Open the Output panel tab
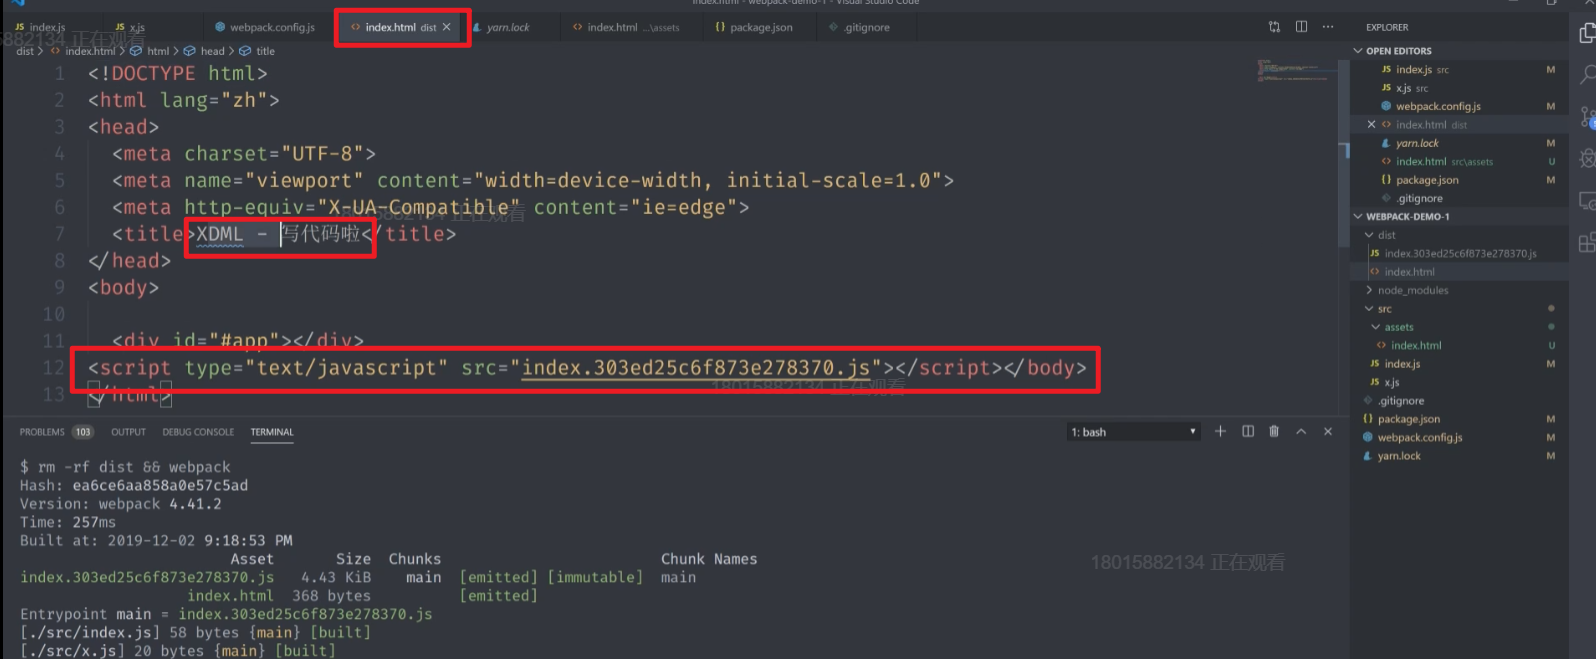Screen dimensions: 1596x659 128,432
